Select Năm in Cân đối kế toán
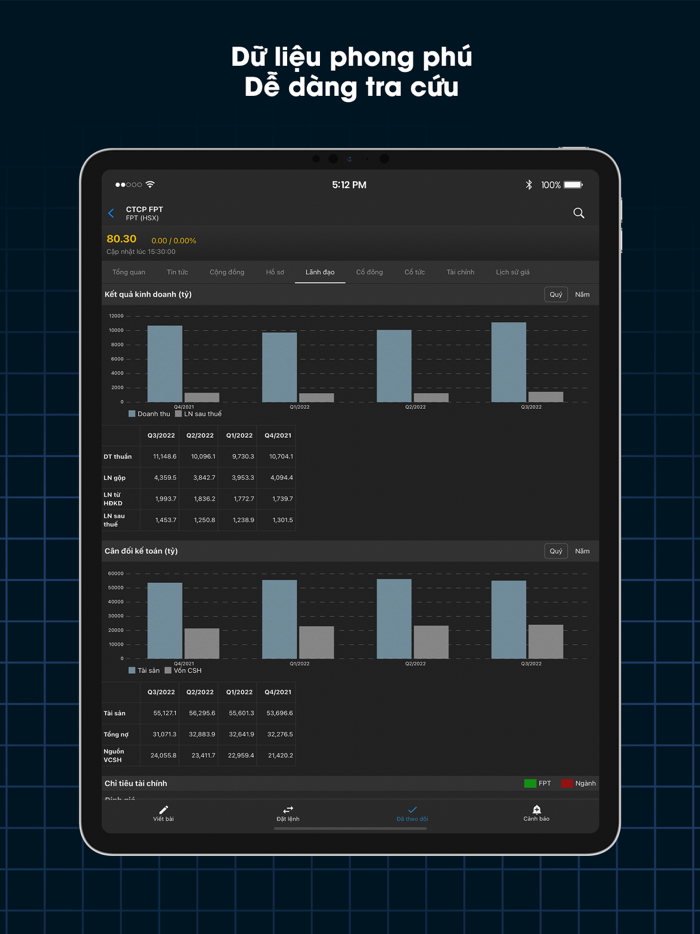 [582, 551]
